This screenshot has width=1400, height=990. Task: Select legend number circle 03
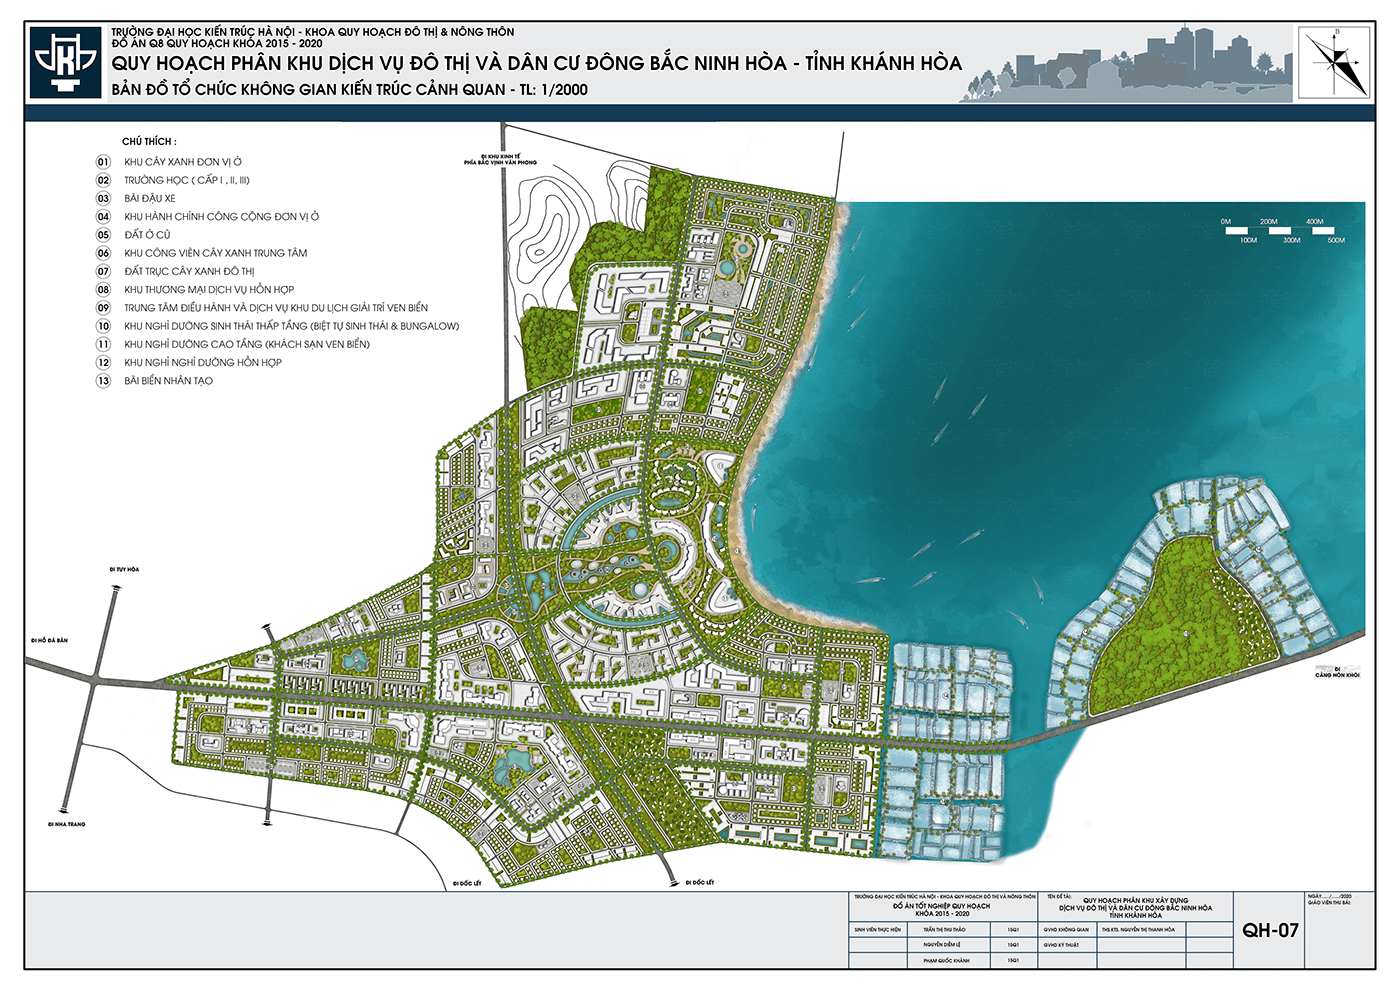[103, 198]
